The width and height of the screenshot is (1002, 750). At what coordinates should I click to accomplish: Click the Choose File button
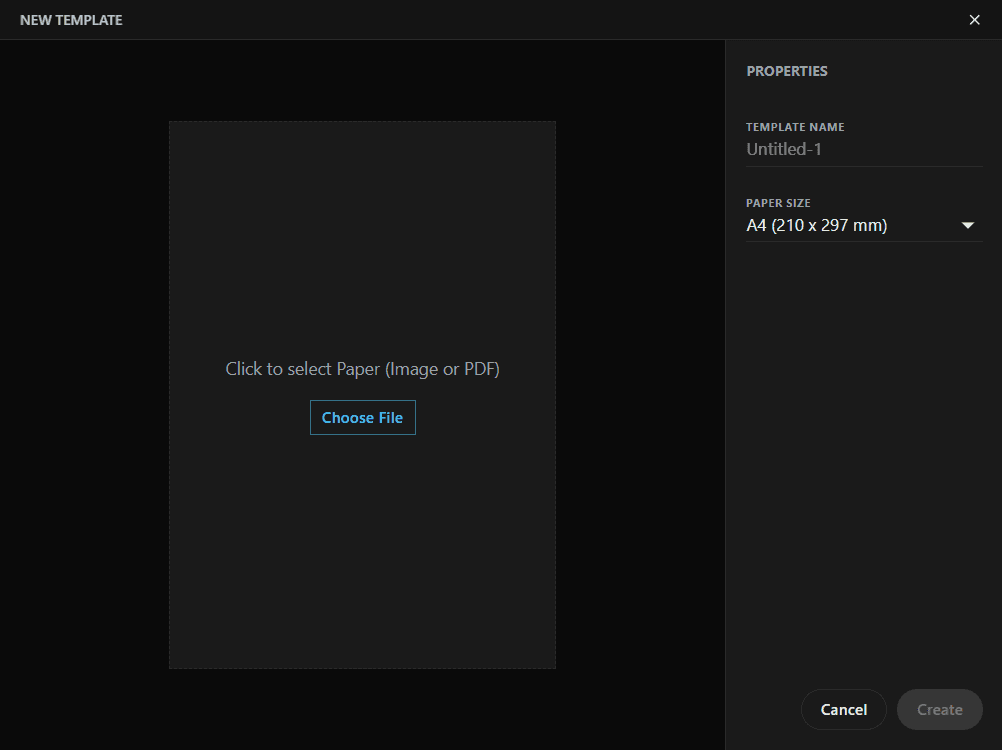click(362, 418)
